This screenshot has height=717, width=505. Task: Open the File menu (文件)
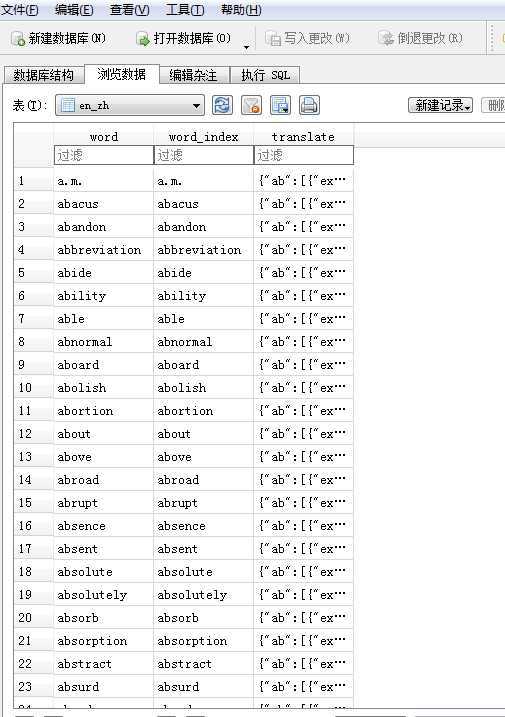click(20, 10)
